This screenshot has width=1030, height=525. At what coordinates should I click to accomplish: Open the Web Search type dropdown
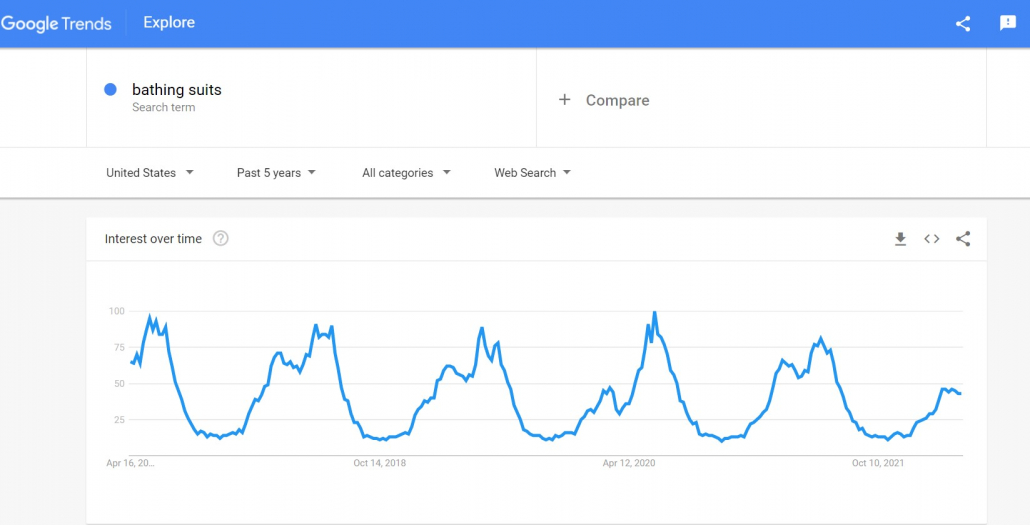click(532, 173)
